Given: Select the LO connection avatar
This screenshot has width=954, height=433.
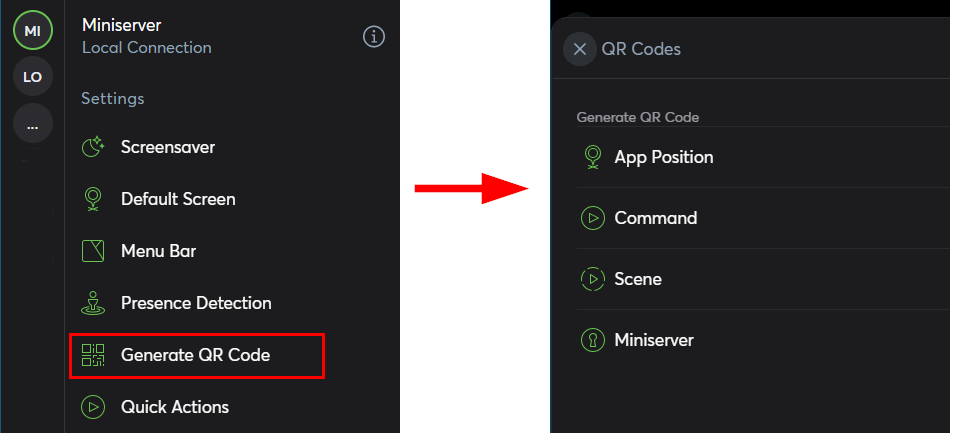Looking at the screenshot, I should click(x=32, y=77).
